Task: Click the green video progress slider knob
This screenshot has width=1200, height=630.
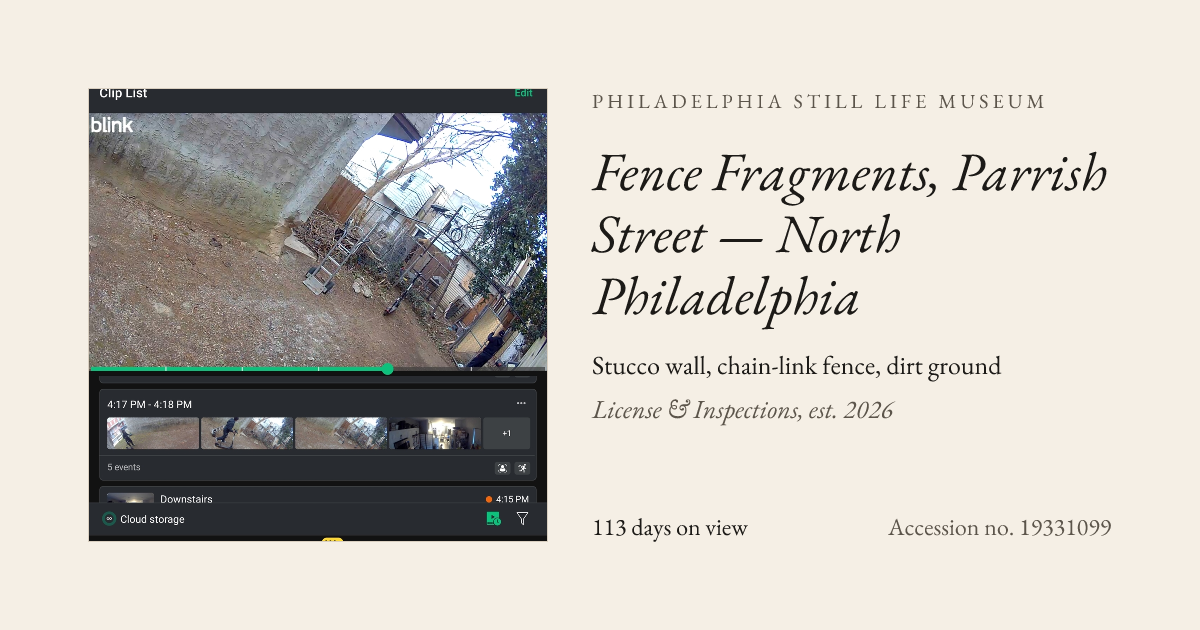Action: point(388,369)
